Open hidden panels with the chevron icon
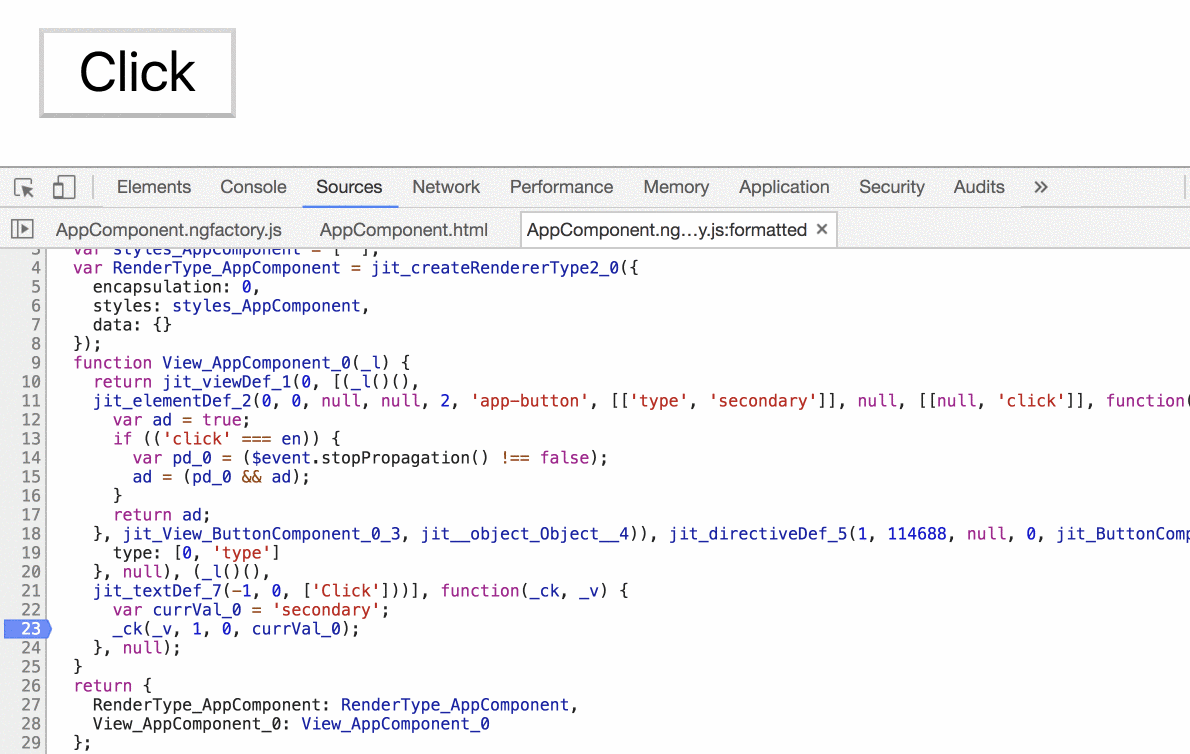 point(1040,187)
